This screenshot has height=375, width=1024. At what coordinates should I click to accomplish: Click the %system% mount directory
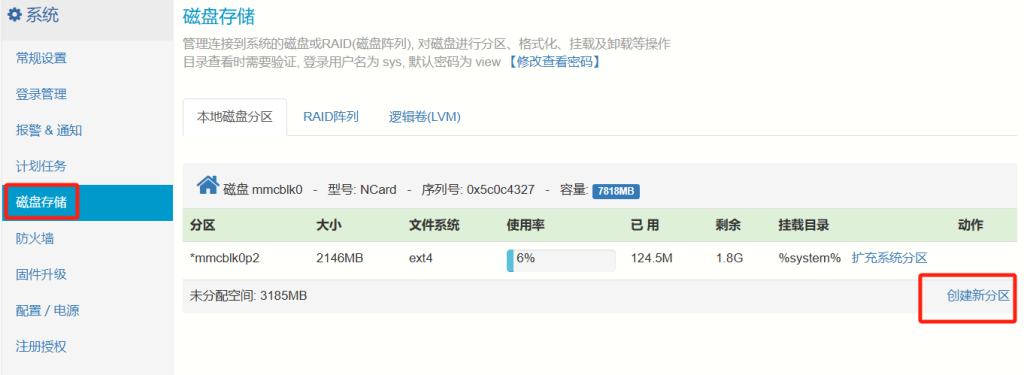(809, 258)
